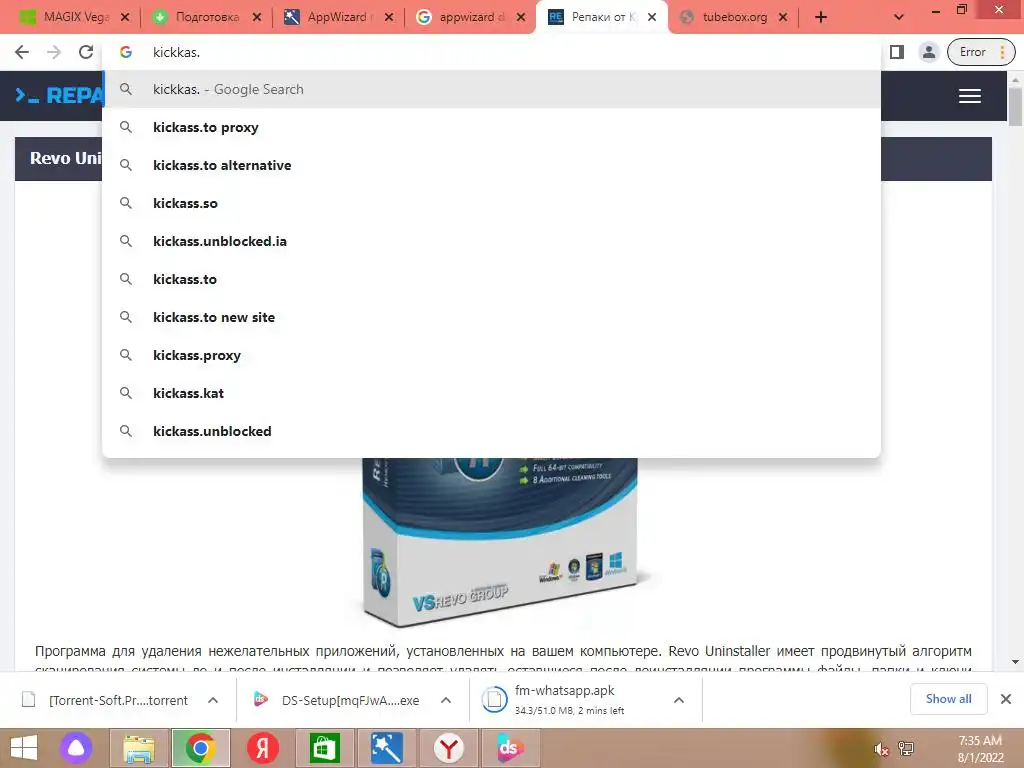Choose the 'kickass.unblocked' suggestion
Viewport: 1024px width, 768px height.
(x=491, y=431)
